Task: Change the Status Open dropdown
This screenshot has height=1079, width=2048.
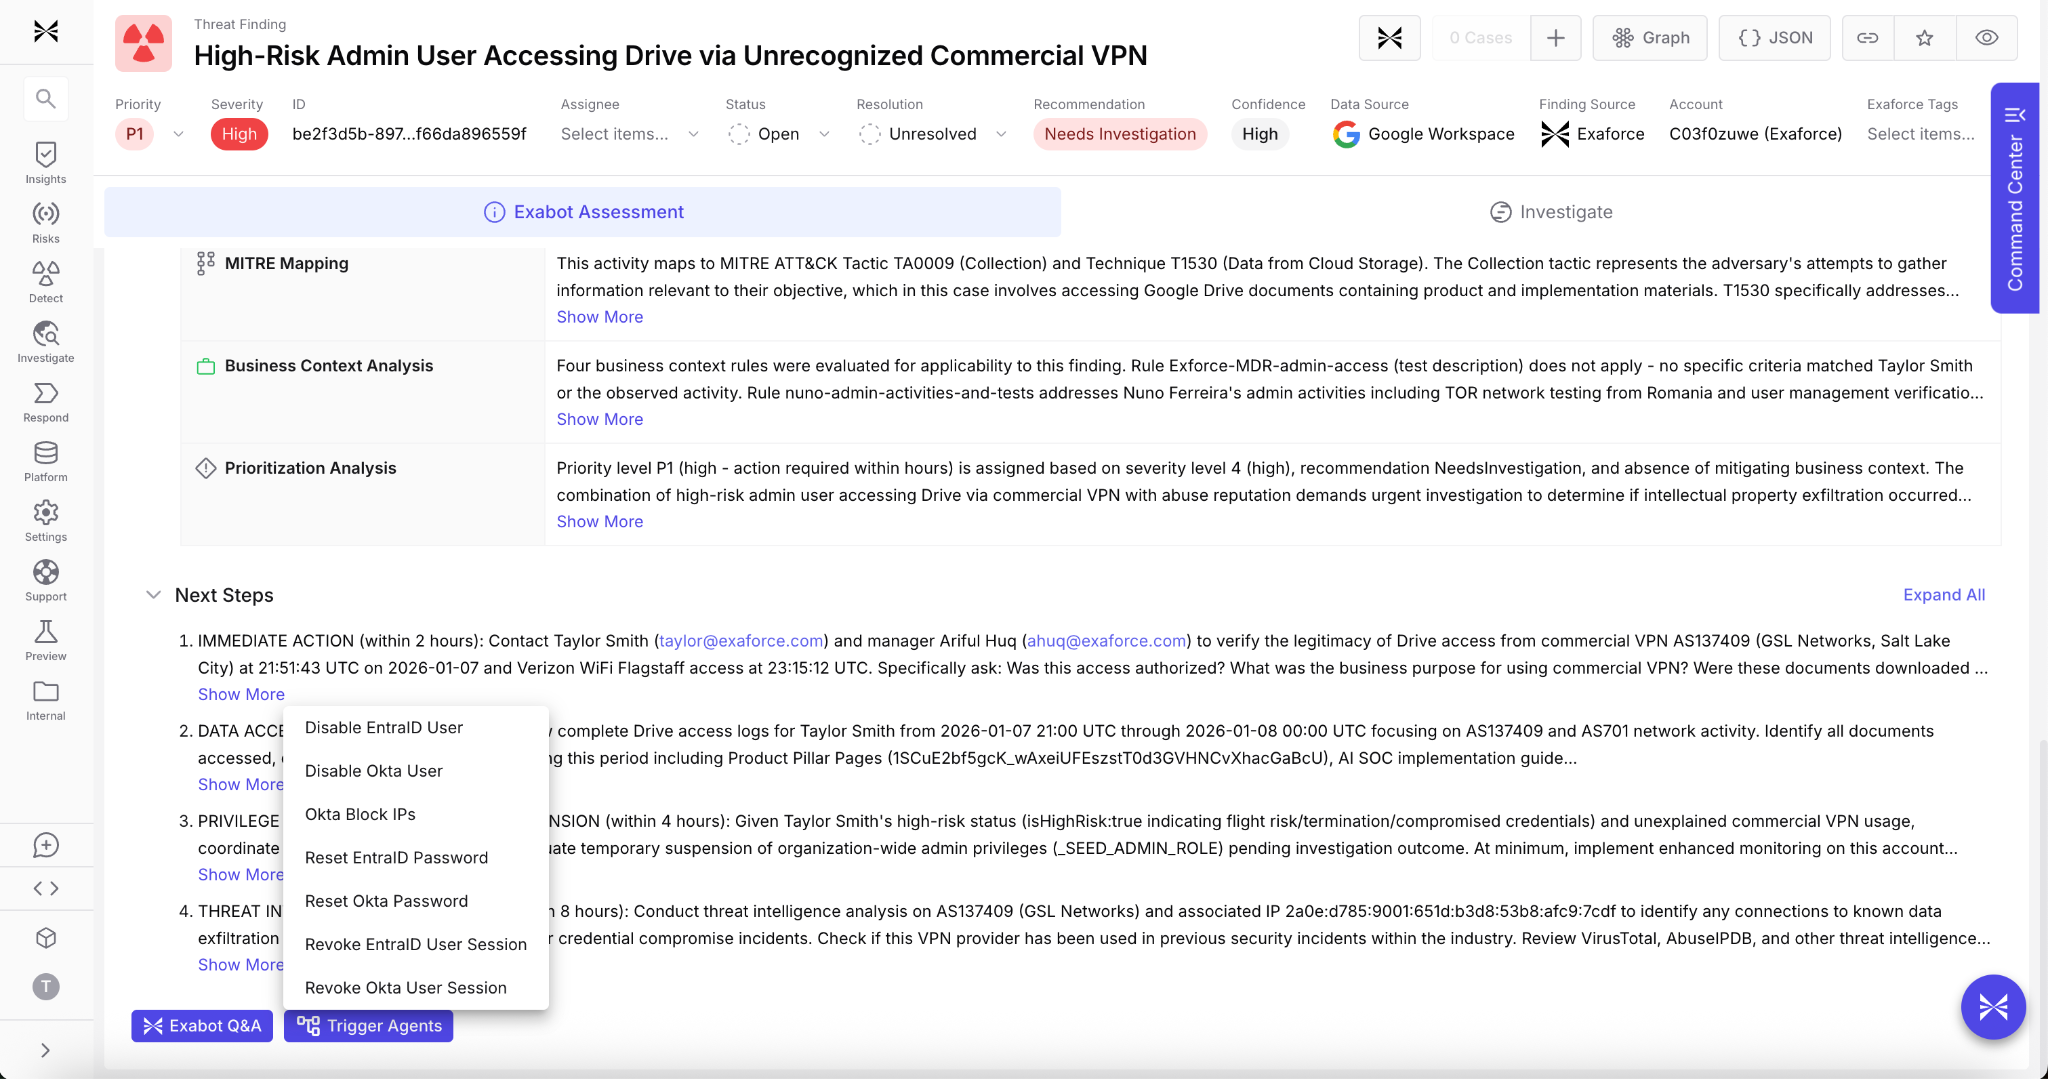Action: (x=779, y=134)
